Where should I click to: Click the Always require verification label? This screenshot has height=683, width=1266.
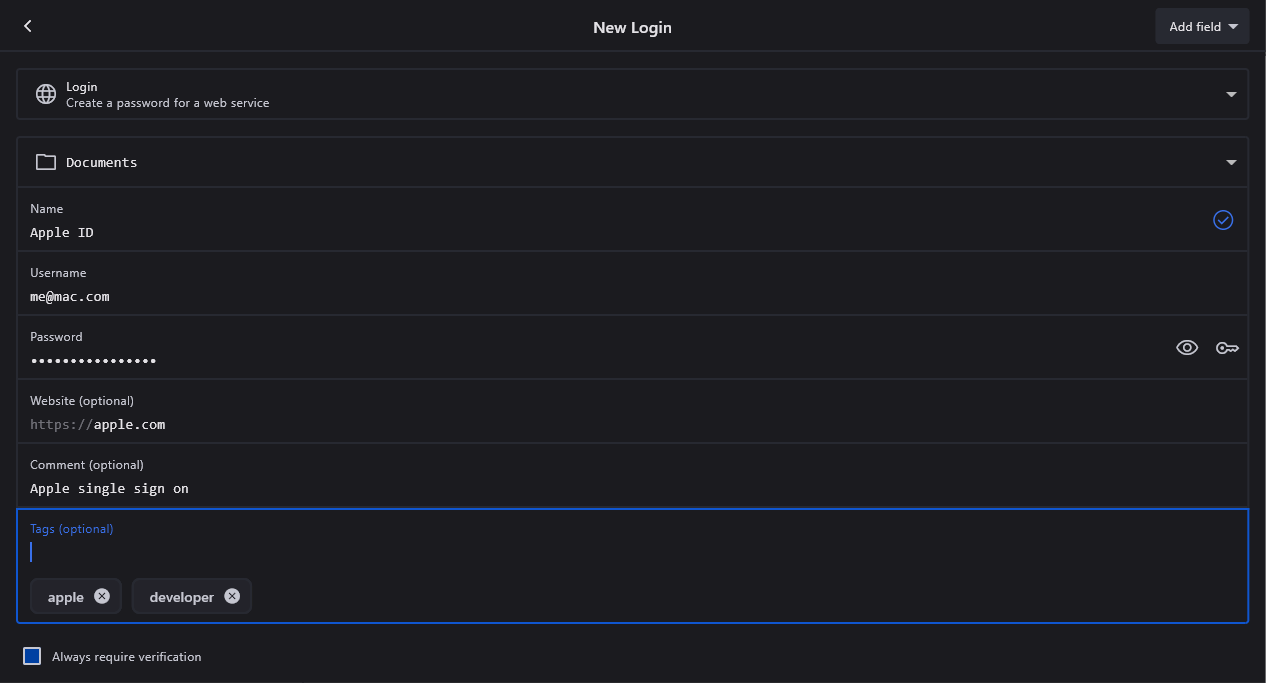127,657
